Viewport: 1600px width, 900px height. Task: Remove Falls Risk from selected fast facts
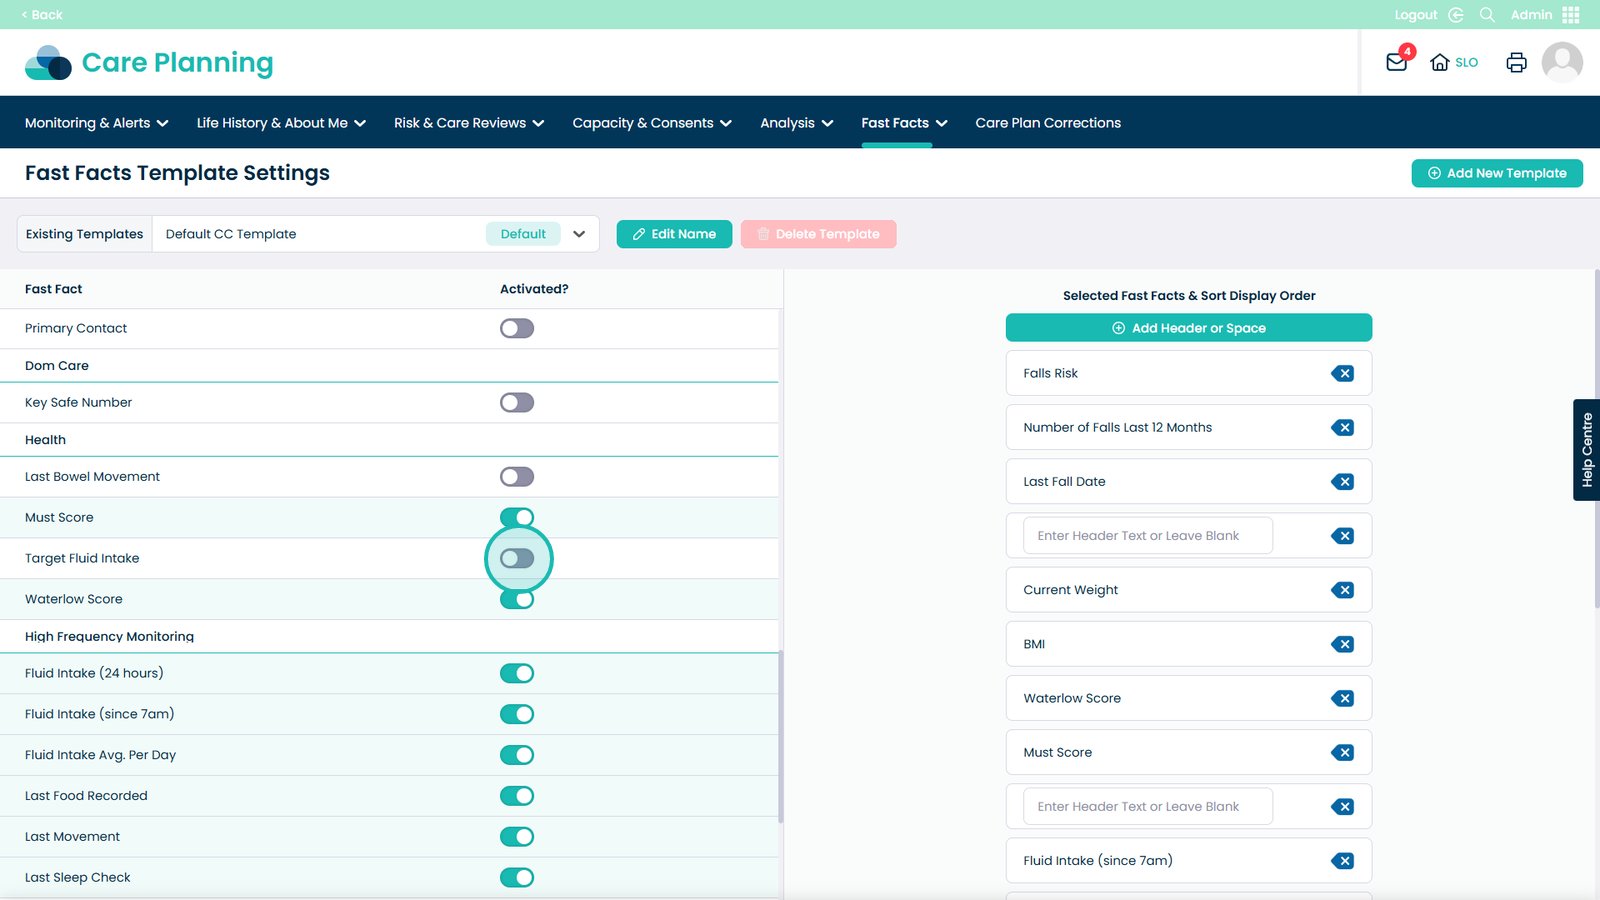point(1342,373)
